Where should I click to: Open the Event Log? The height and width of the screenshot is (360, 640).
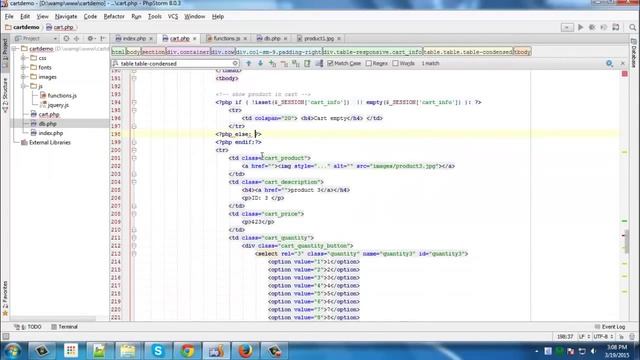(610, 327)
